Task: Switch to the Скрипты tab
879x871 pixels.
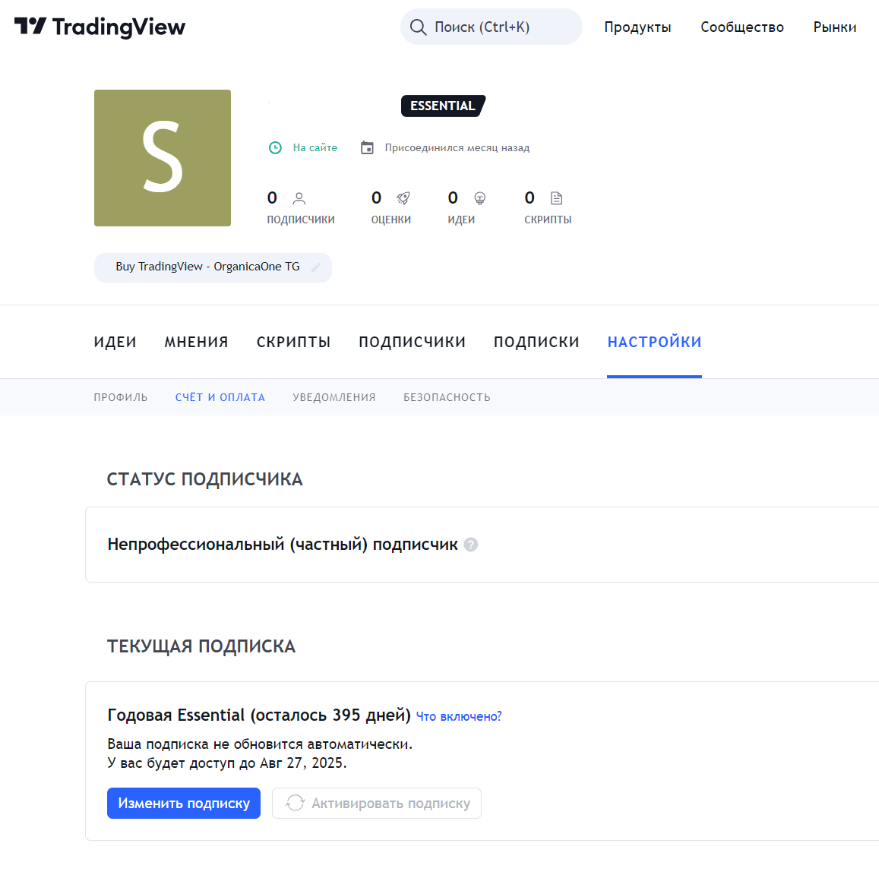Action: pos(293,342)
